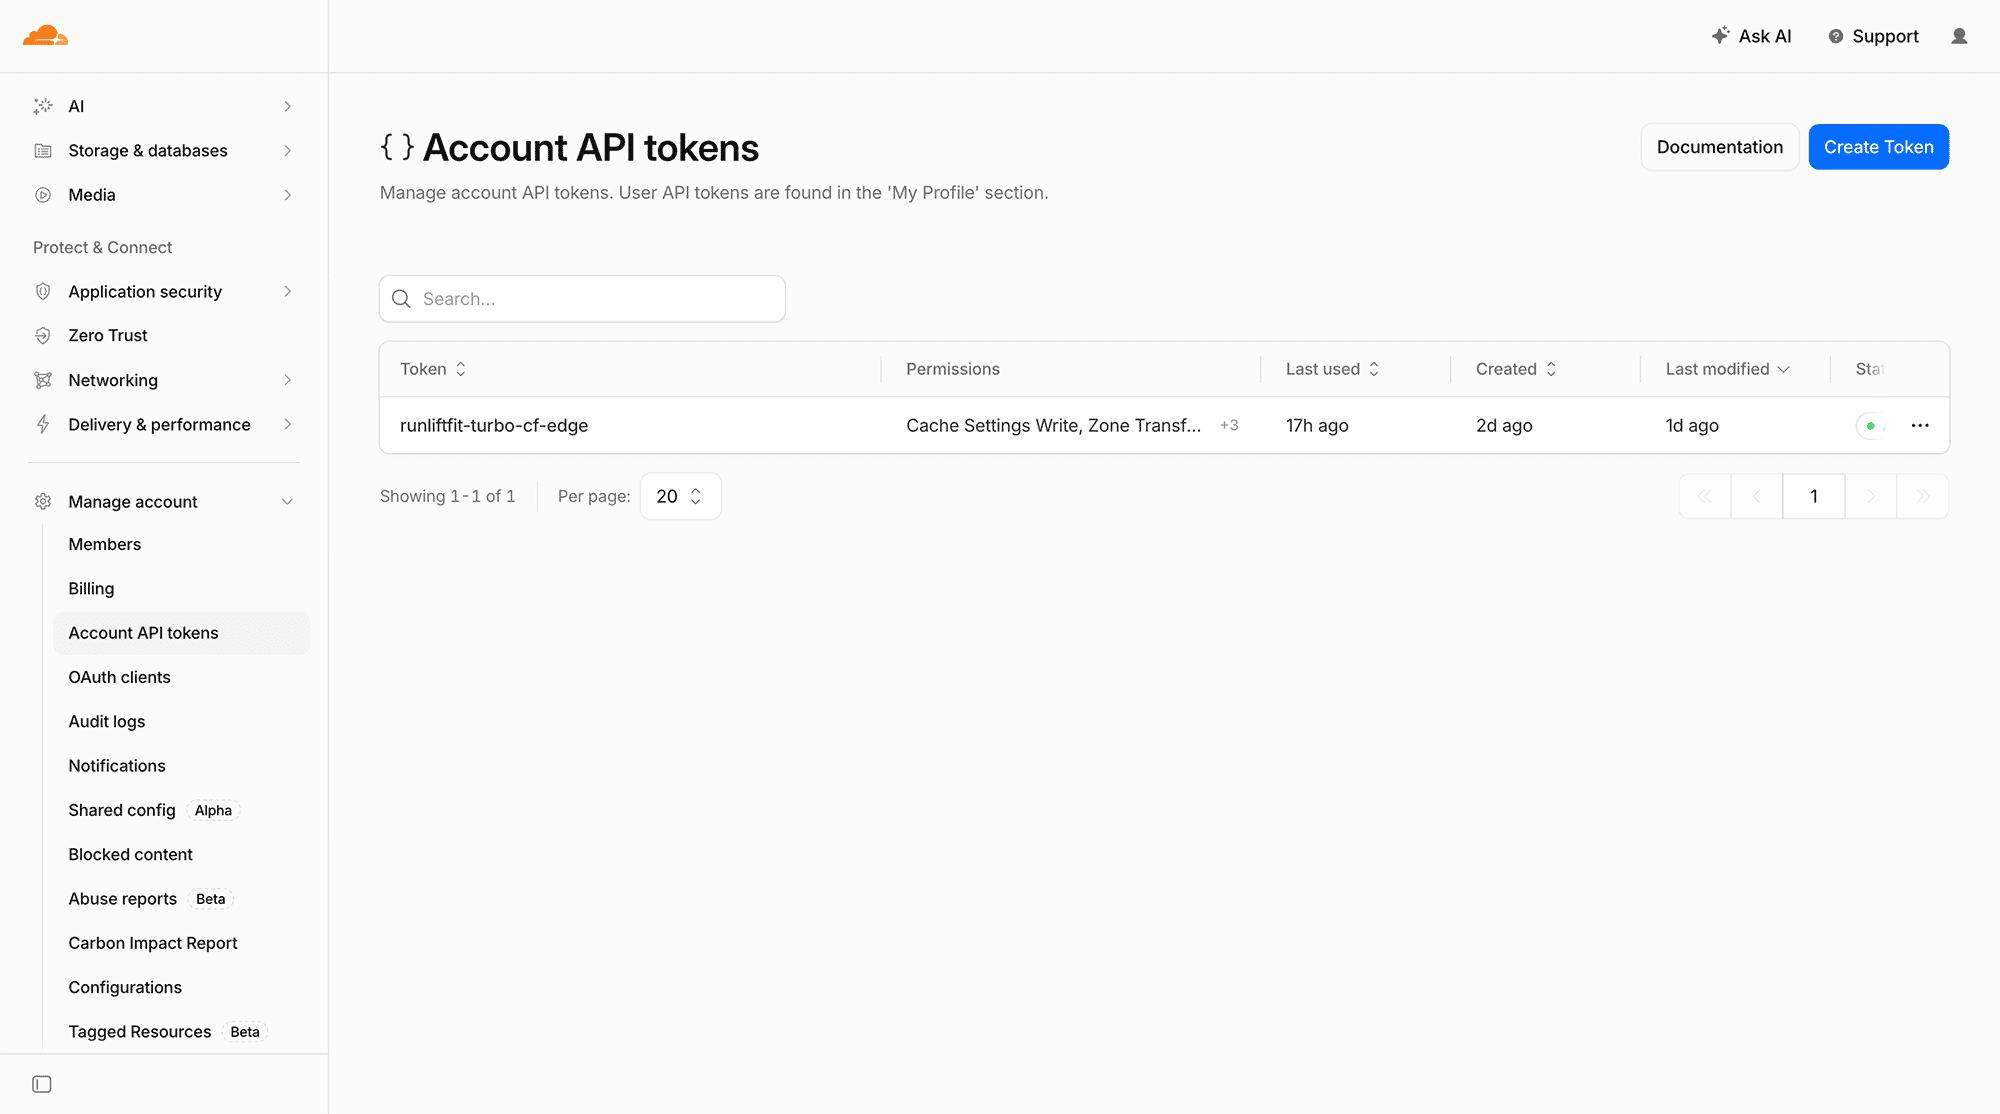This screenshot has width=2000, height=1114.
Task: Click the green status indicator of the token
Action: click(1870, 426)
